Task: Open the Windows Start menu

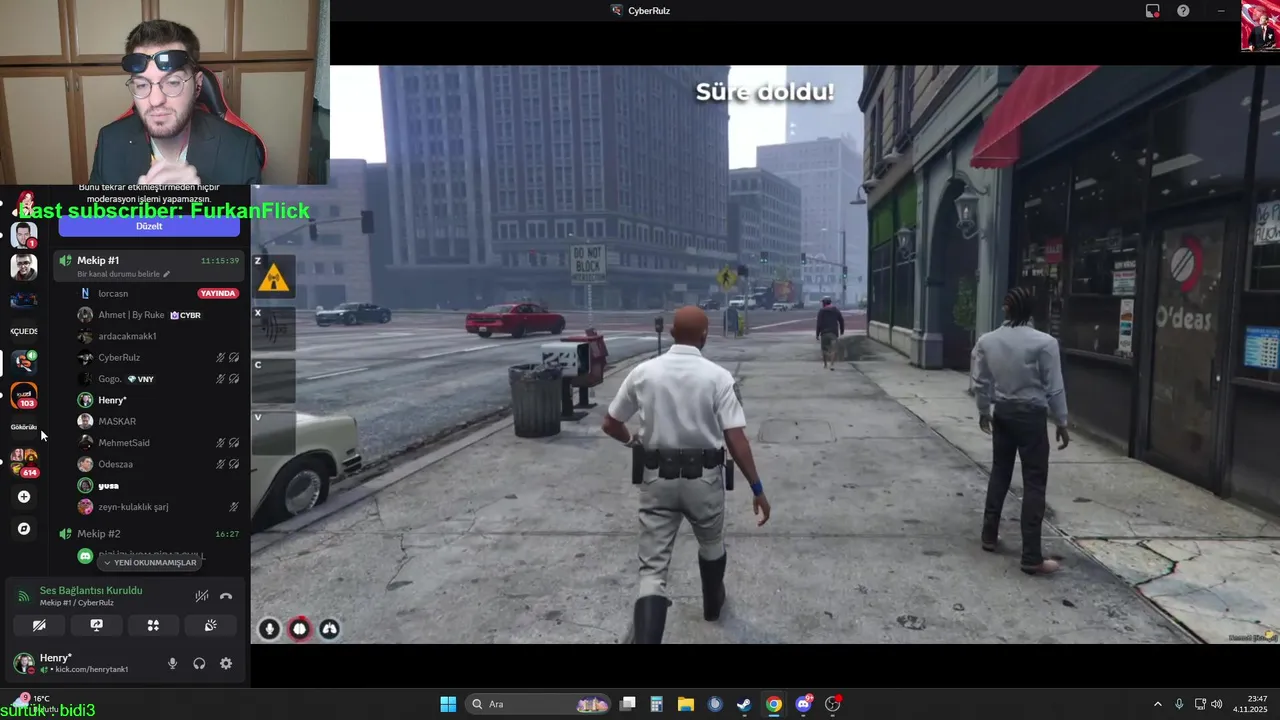Action: pos(448,704)
